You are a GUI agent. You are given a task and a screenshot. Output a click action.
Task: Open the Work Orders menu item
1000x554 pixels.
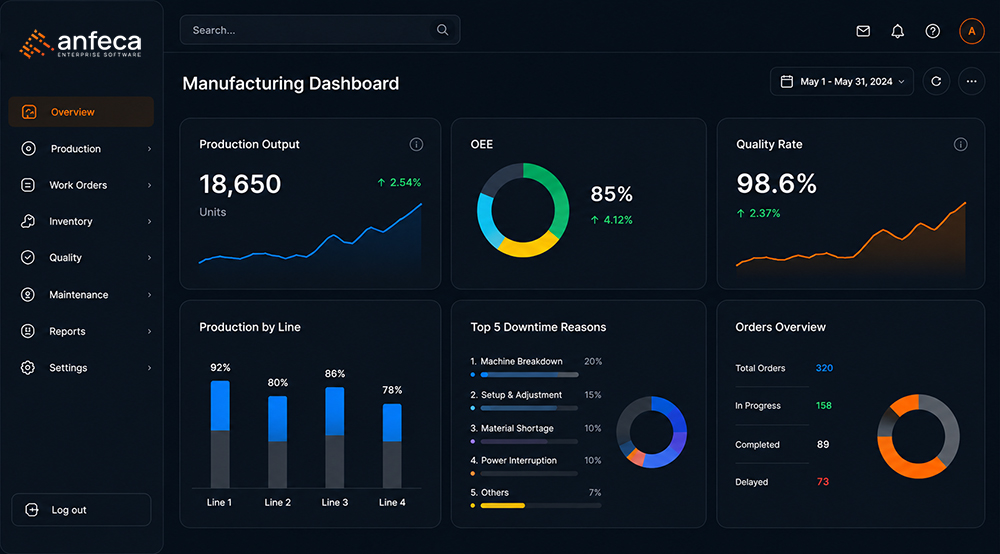[81, 185]
